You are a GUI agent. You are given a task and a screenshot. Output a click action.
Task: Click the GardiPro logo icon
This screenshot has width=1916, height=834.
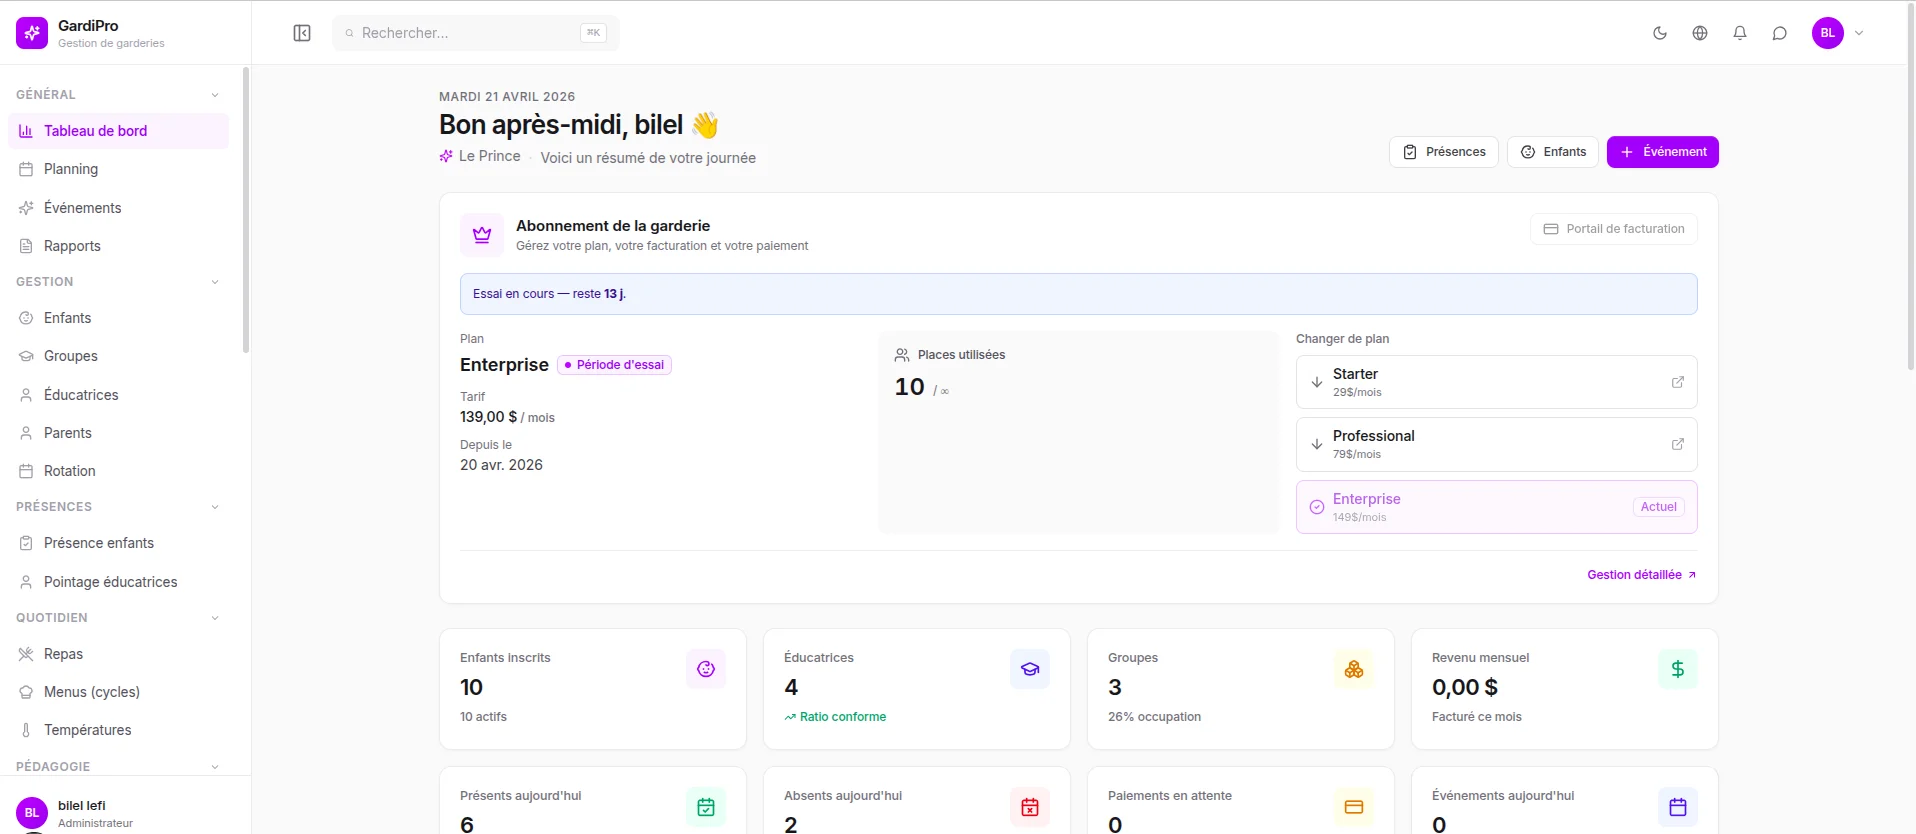point(32,33)
